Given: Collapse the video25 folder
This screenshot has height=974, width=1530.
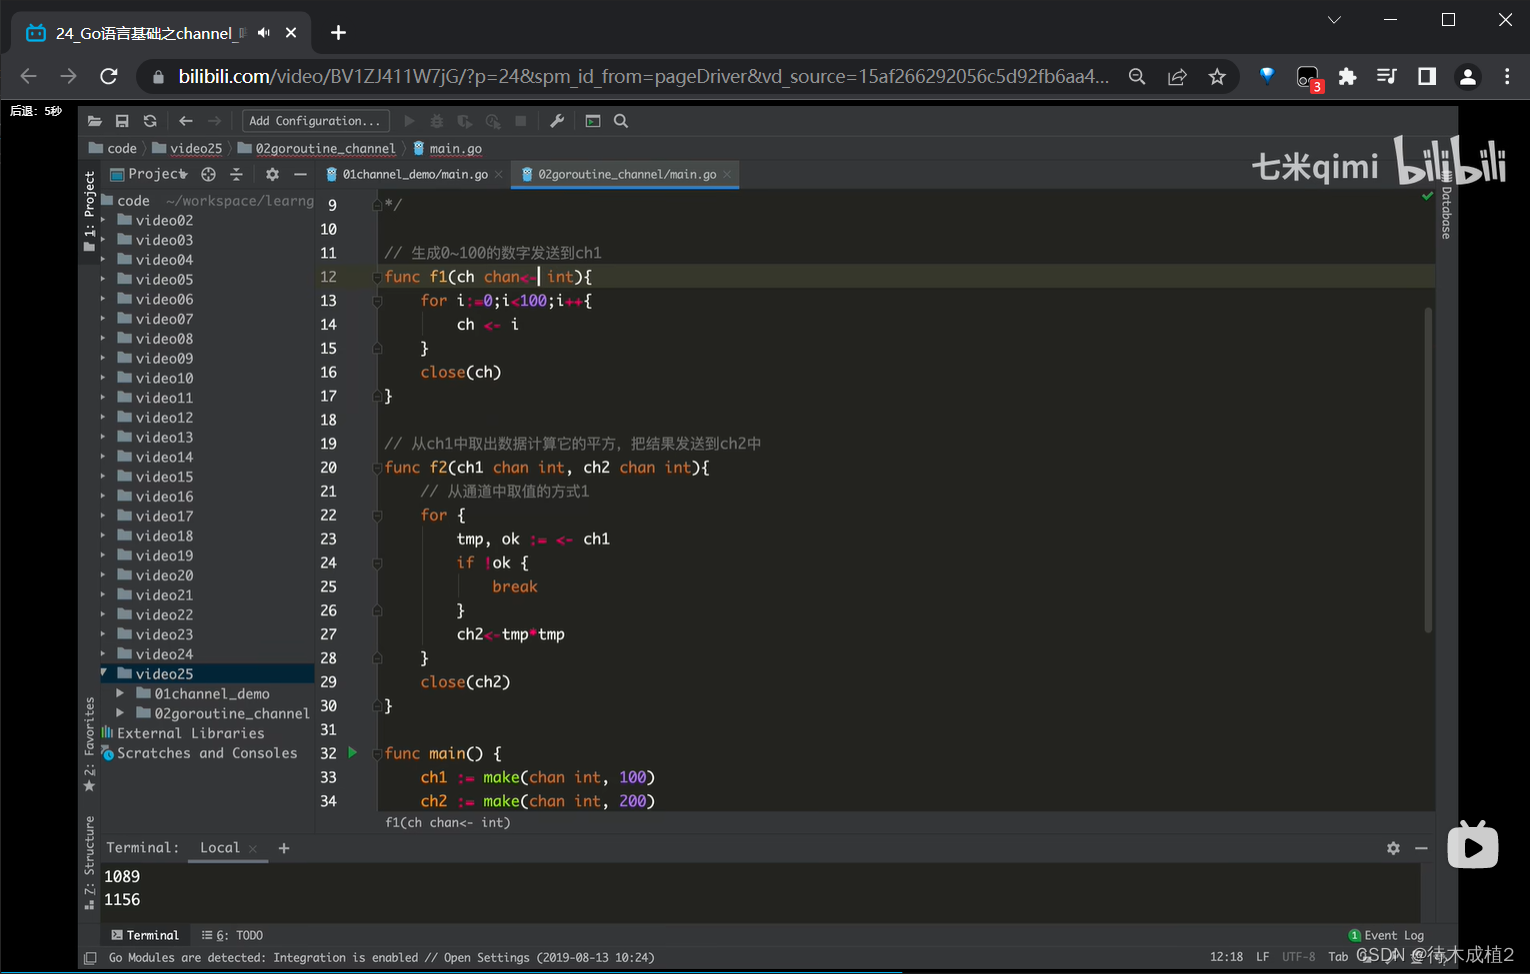Looking at the screenshot, I should click(x=103, y=673).
